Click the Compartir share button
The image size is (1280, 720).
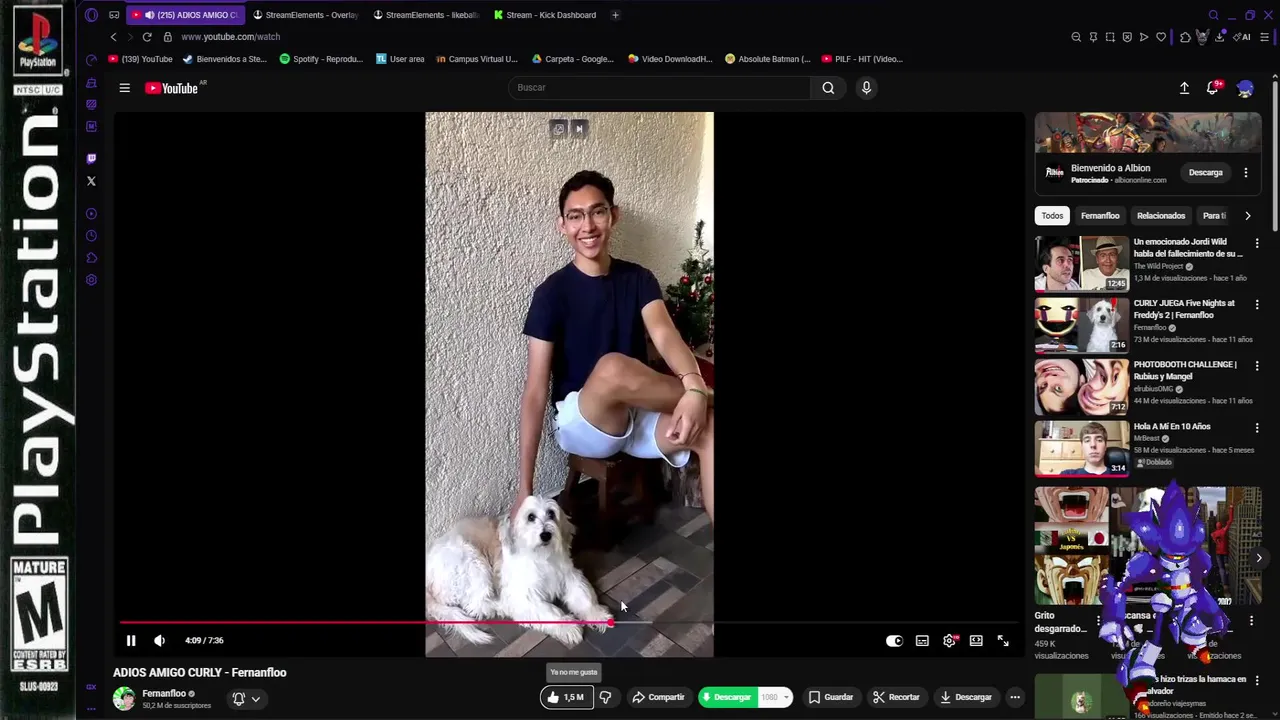(658, 697)
